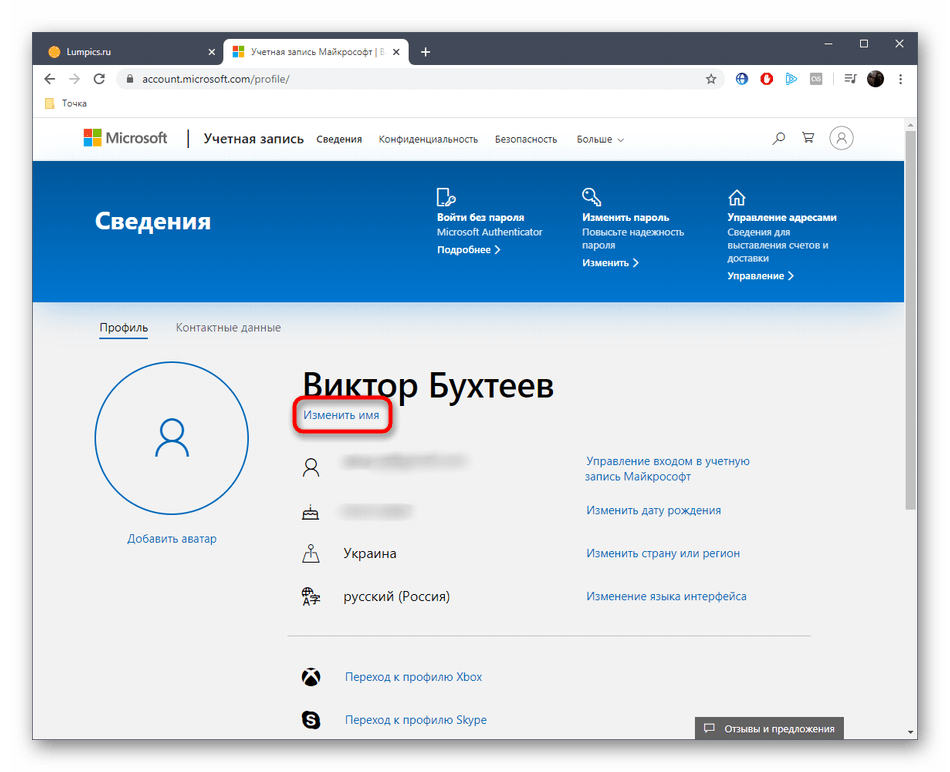Bookmark page with star icon
The width and height of the screenshot is (950, 772).
[x=711, y=79]
